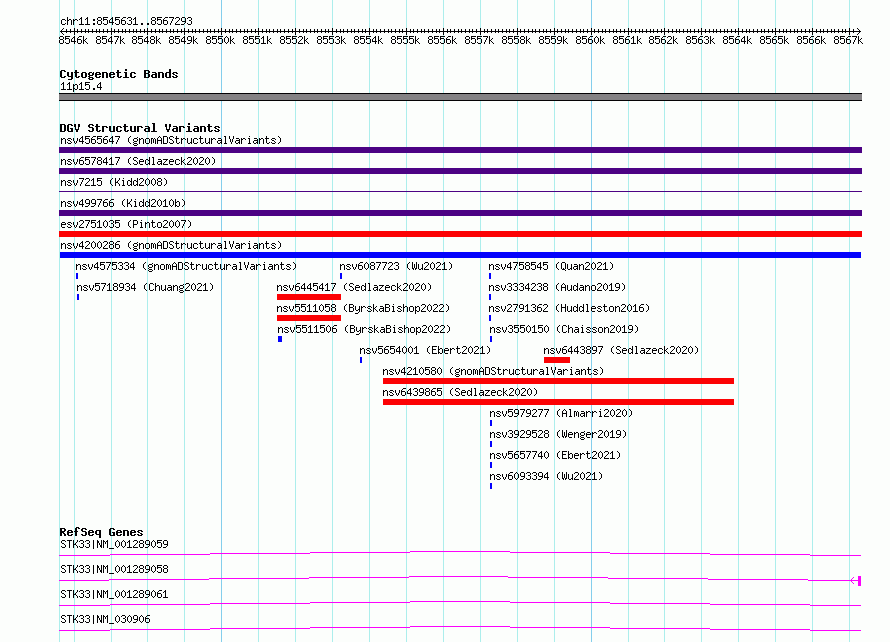890x642 pixels.
Task: Click the 8550k ruler tick label
Action: click(220, 40)
